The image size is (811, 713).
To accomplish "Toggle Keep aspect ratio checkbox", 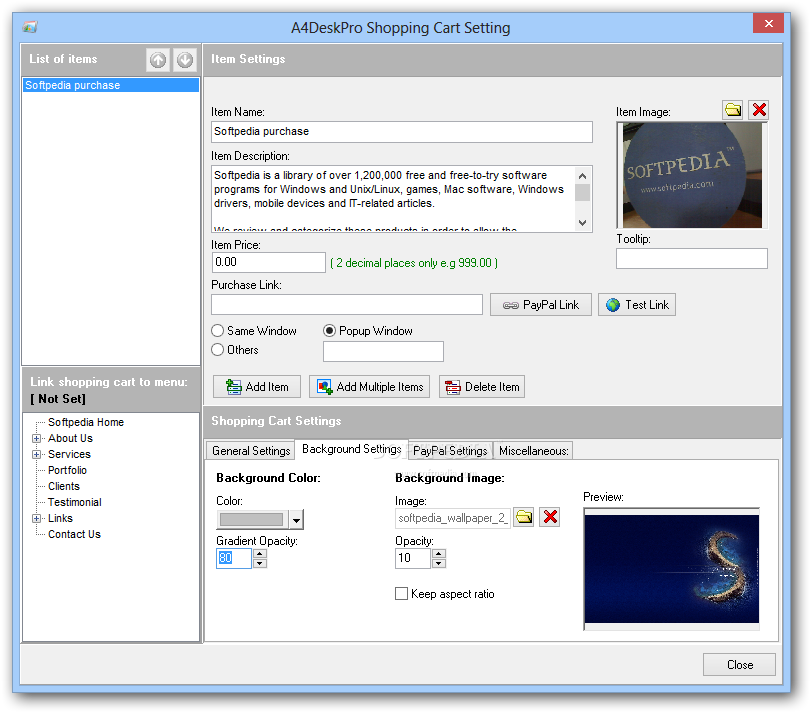I will click(401, 594).
